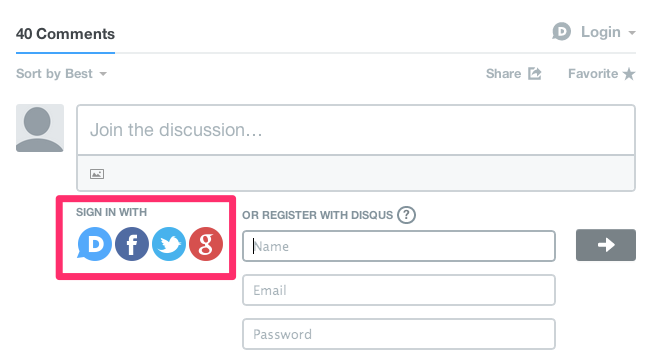The image size is (664, 361).
Task: Click the dropdown caret next to Login
Action: [x=632, y=33]
